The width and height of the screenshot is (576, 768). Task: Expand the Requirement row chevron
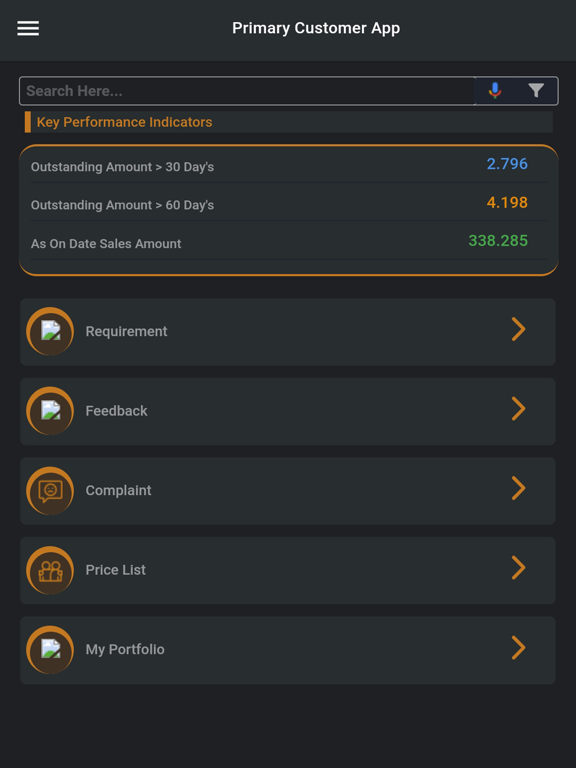[x=519, y=329]
